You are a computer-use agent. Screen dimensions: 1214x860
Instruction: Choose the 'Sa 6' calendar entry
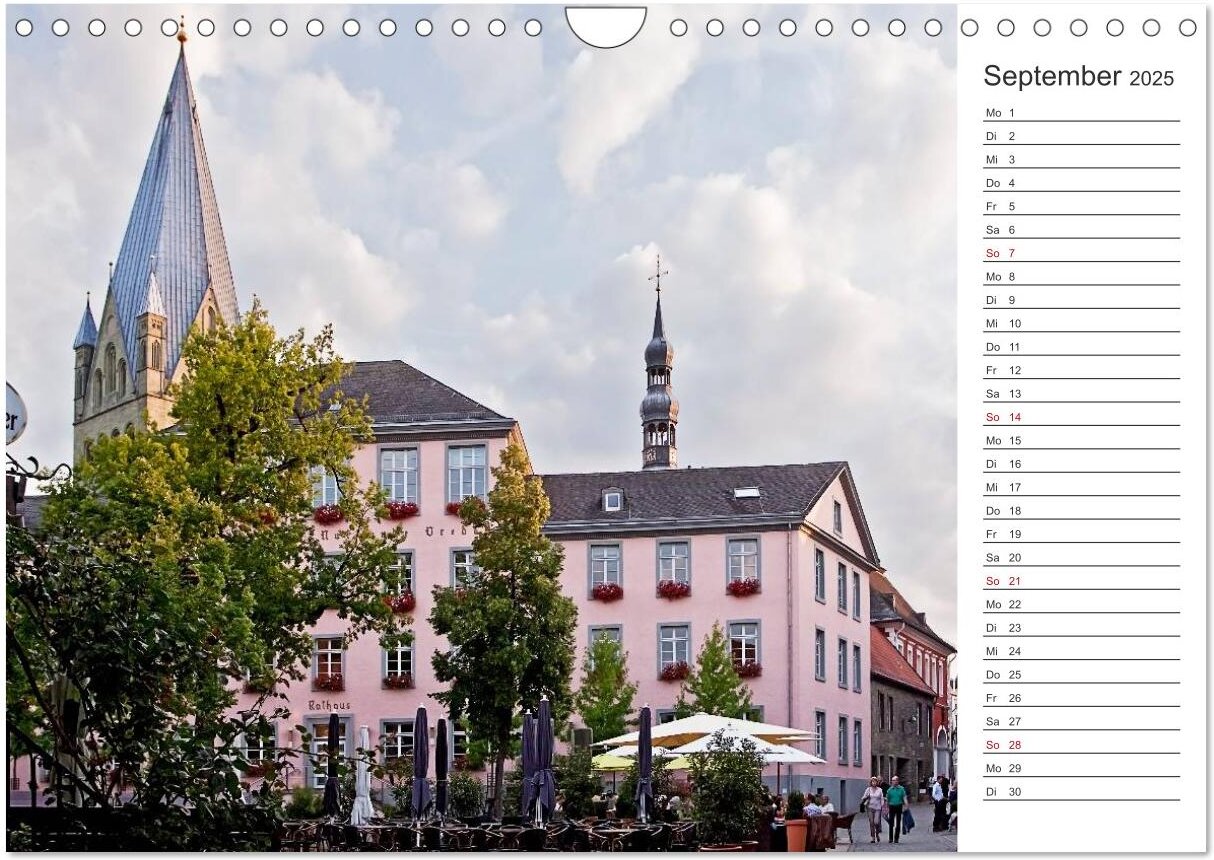tap(1081, 229)
